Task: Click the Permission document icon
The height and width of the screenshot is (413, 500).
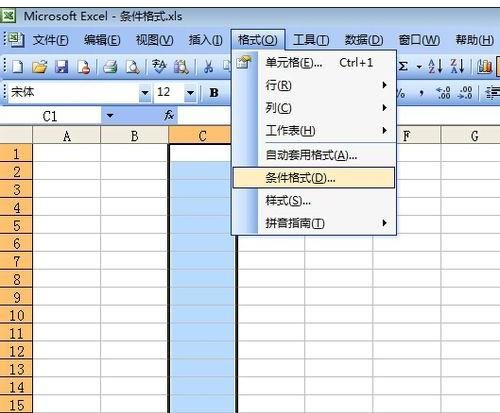Action: [84, 66]
